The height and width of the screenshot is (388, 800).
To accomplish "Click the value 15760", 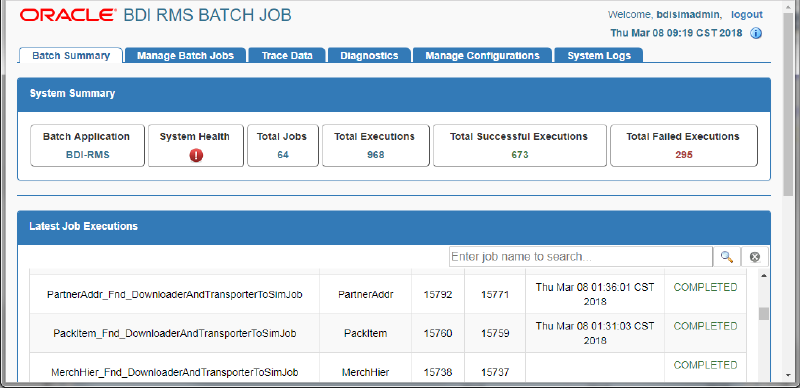I will [x=438, y=333].
